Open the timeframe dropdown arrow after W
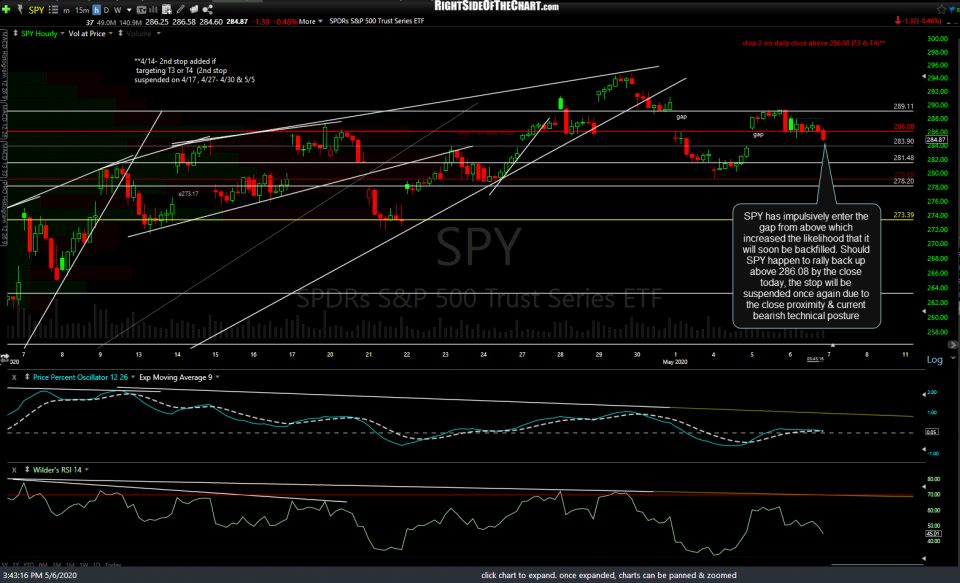This screenshot has height=583, width=960. coord(128,10)
